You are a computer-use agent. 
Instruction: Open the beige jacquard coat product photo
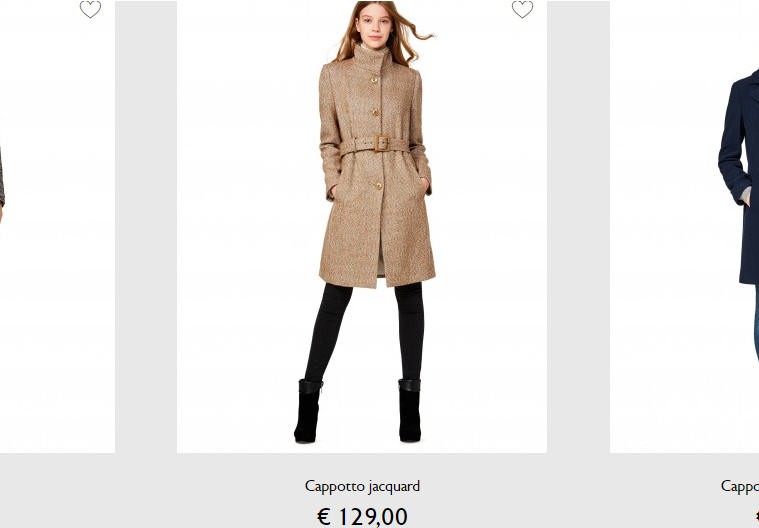pos(362,226)
